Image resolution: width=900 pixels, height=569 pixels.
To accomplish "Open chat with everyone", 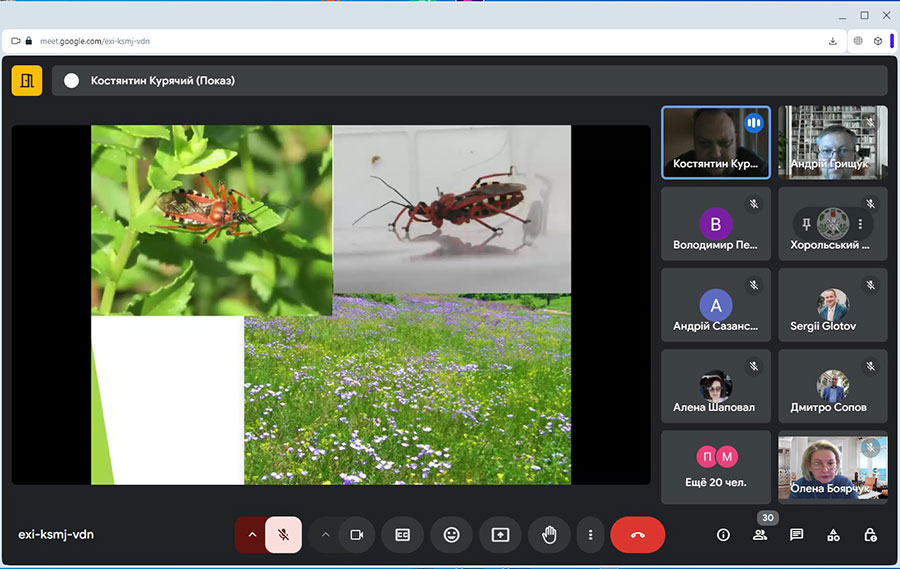I will pyautogui.click(x=797, y=535).
